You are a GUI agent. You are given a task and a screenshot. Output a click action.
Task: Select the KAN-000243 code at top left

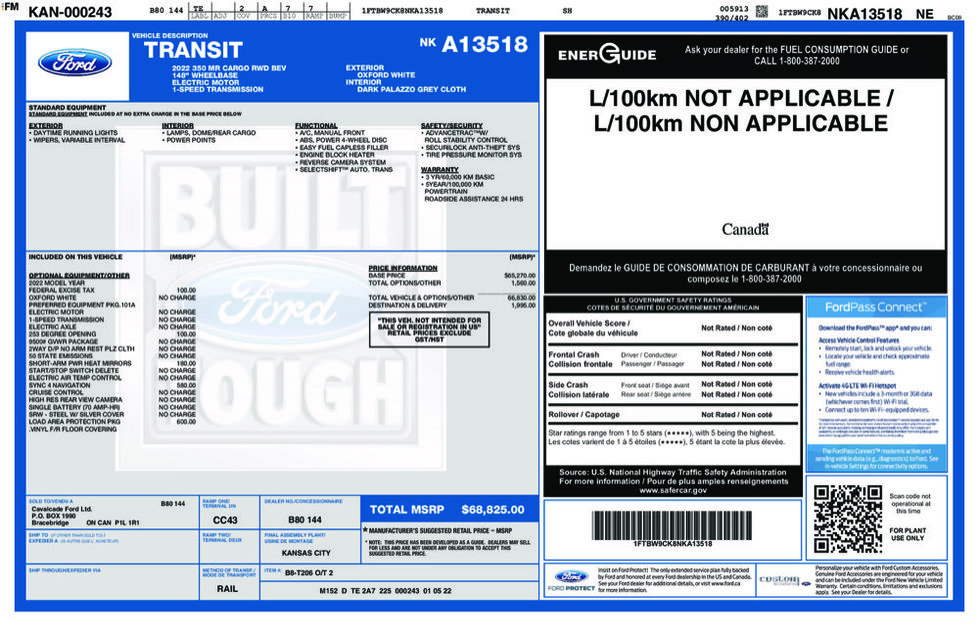[70, 12]
